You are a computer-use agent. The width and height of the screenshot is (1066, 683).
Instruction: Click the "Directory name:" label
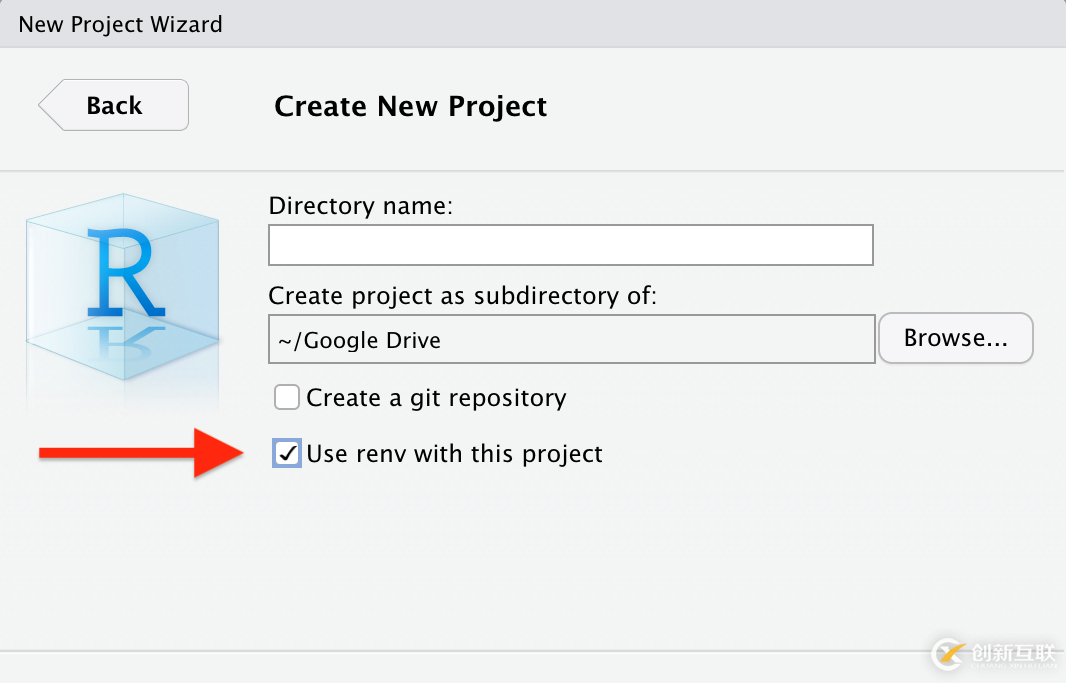361,207
